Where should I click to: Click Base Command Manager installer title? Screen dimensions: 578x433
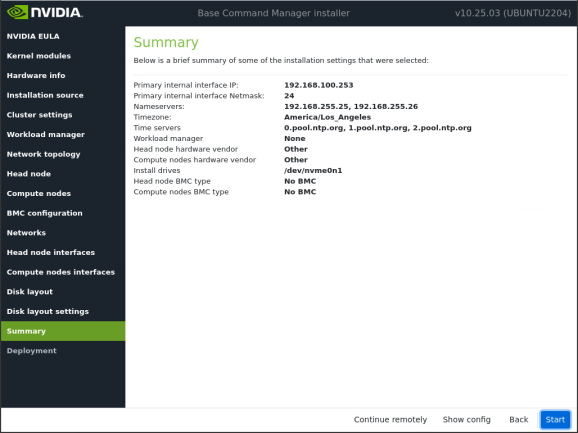click(274, 13)
